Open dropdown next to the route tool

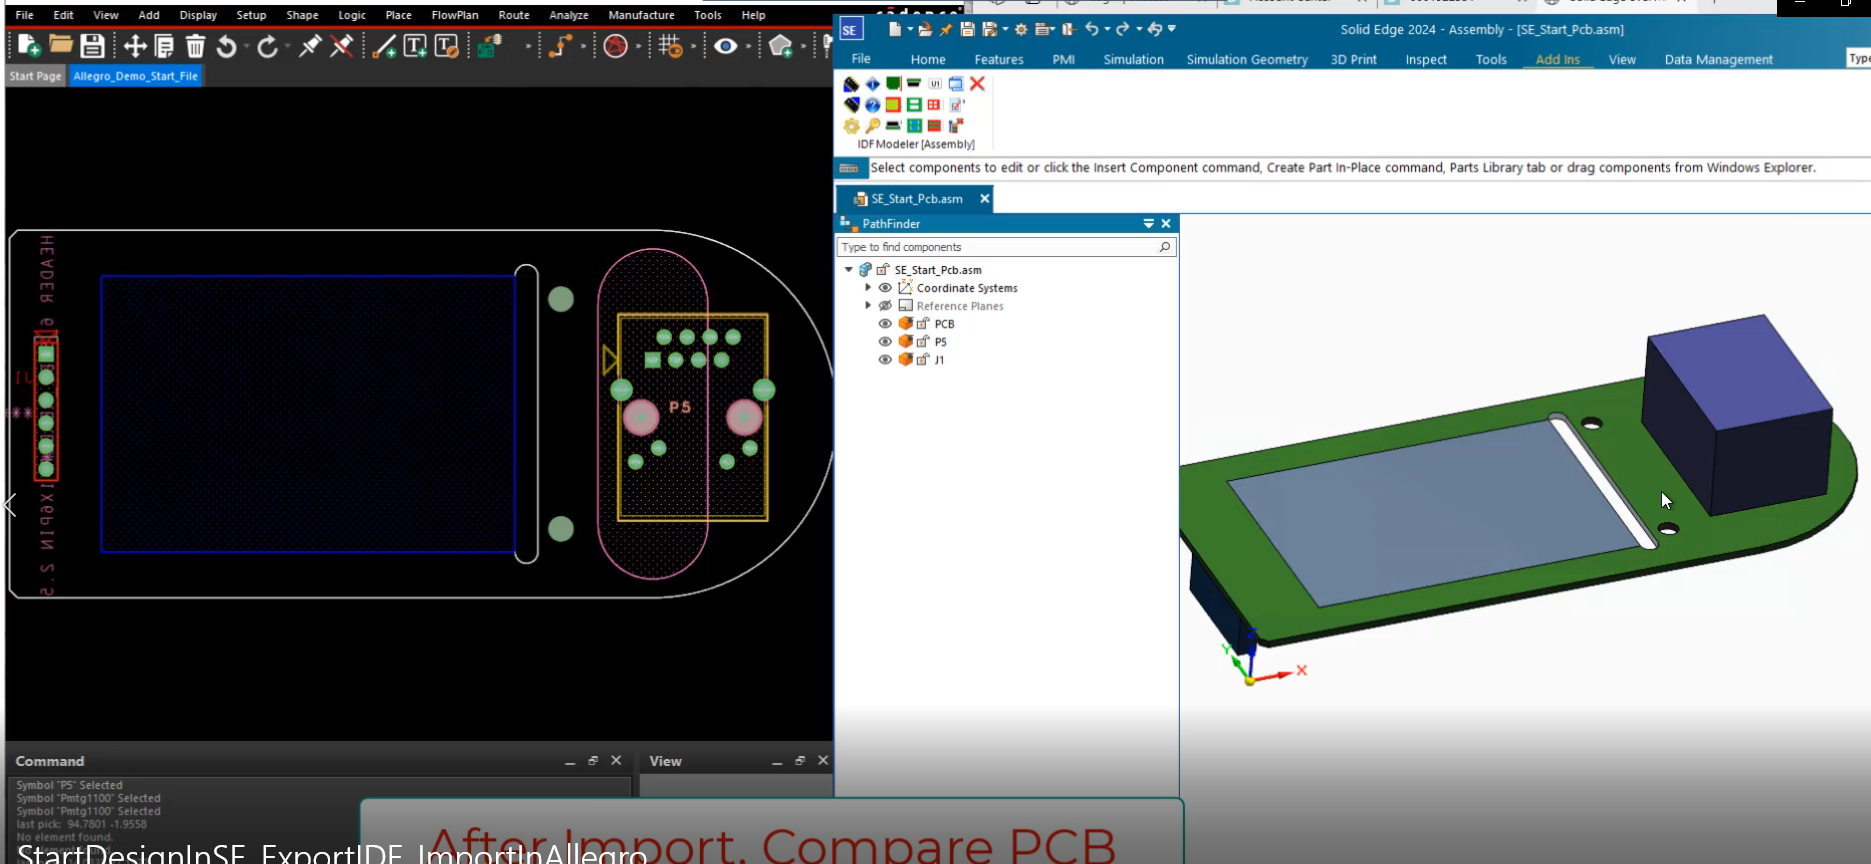point(583,47)
